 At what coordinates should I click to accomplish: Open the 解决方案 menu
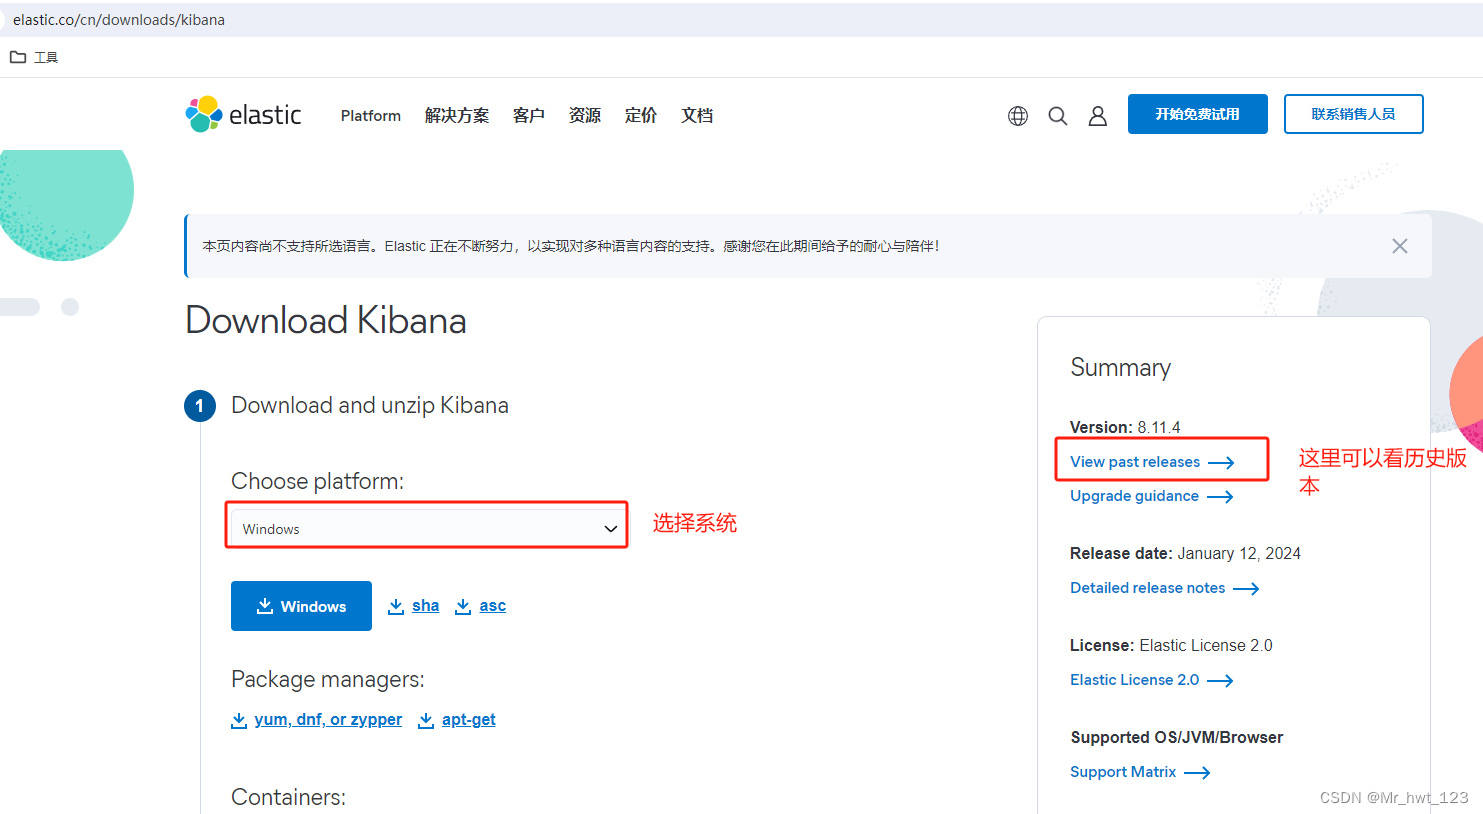457,116
